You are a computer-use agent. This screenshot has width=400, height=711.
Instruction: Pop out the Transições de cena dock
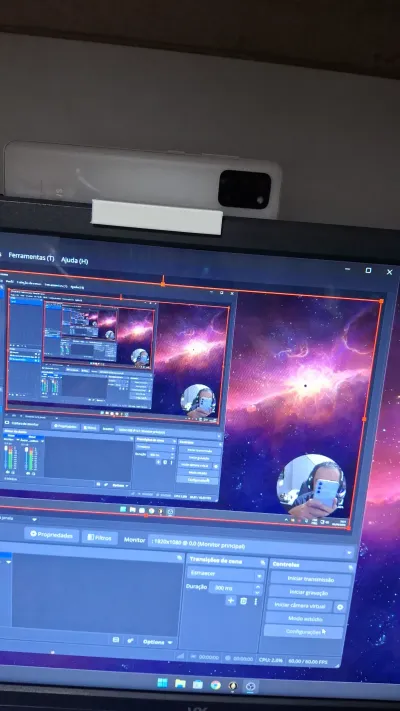coord(263,563)
